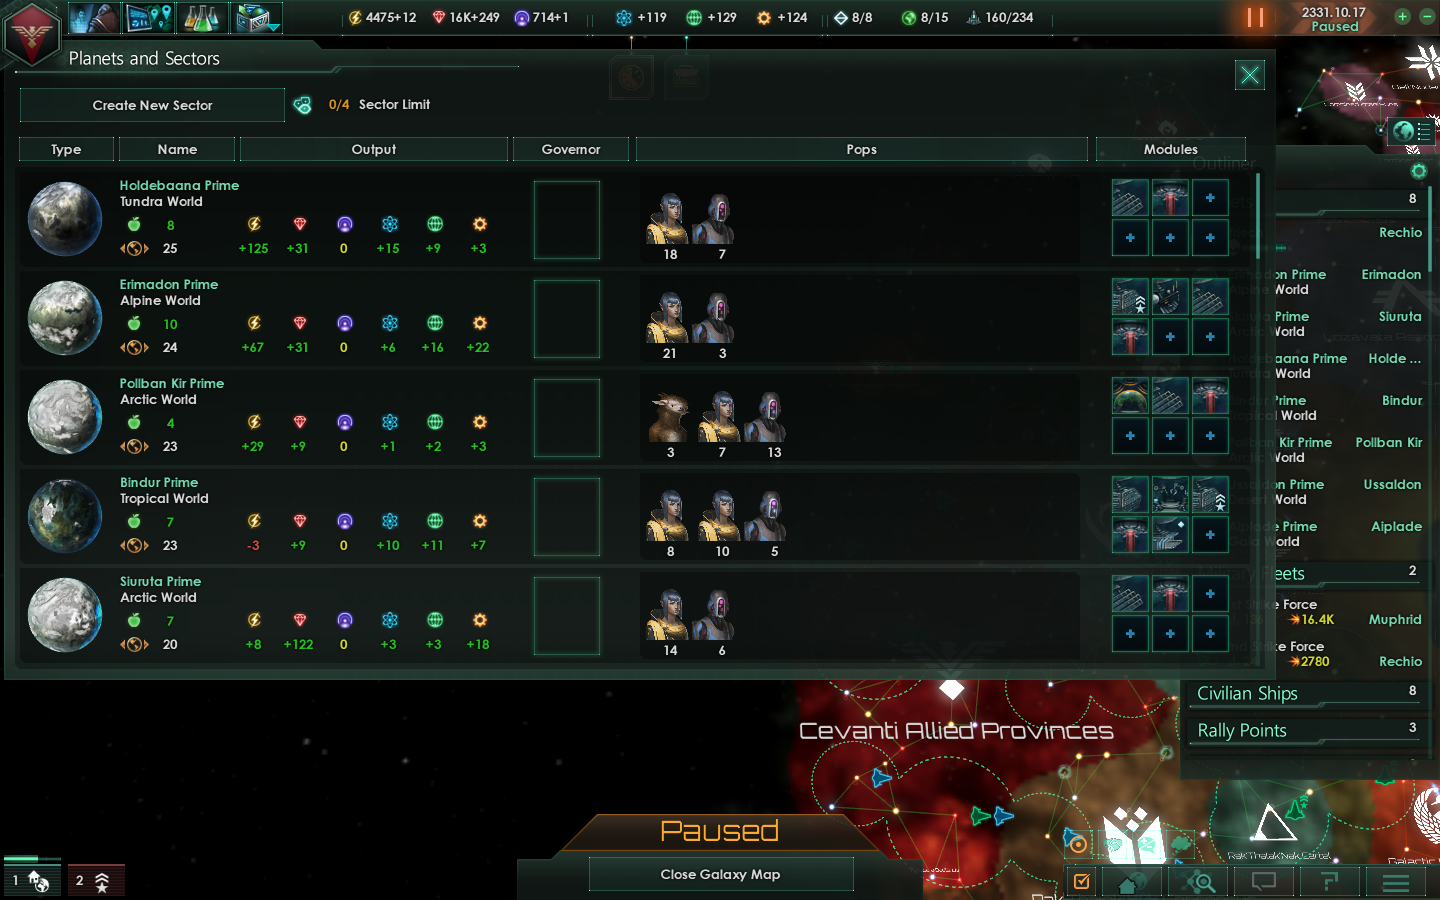Increase game speed with plus button
1440x900 pixels.
[x=1402, y=16]
